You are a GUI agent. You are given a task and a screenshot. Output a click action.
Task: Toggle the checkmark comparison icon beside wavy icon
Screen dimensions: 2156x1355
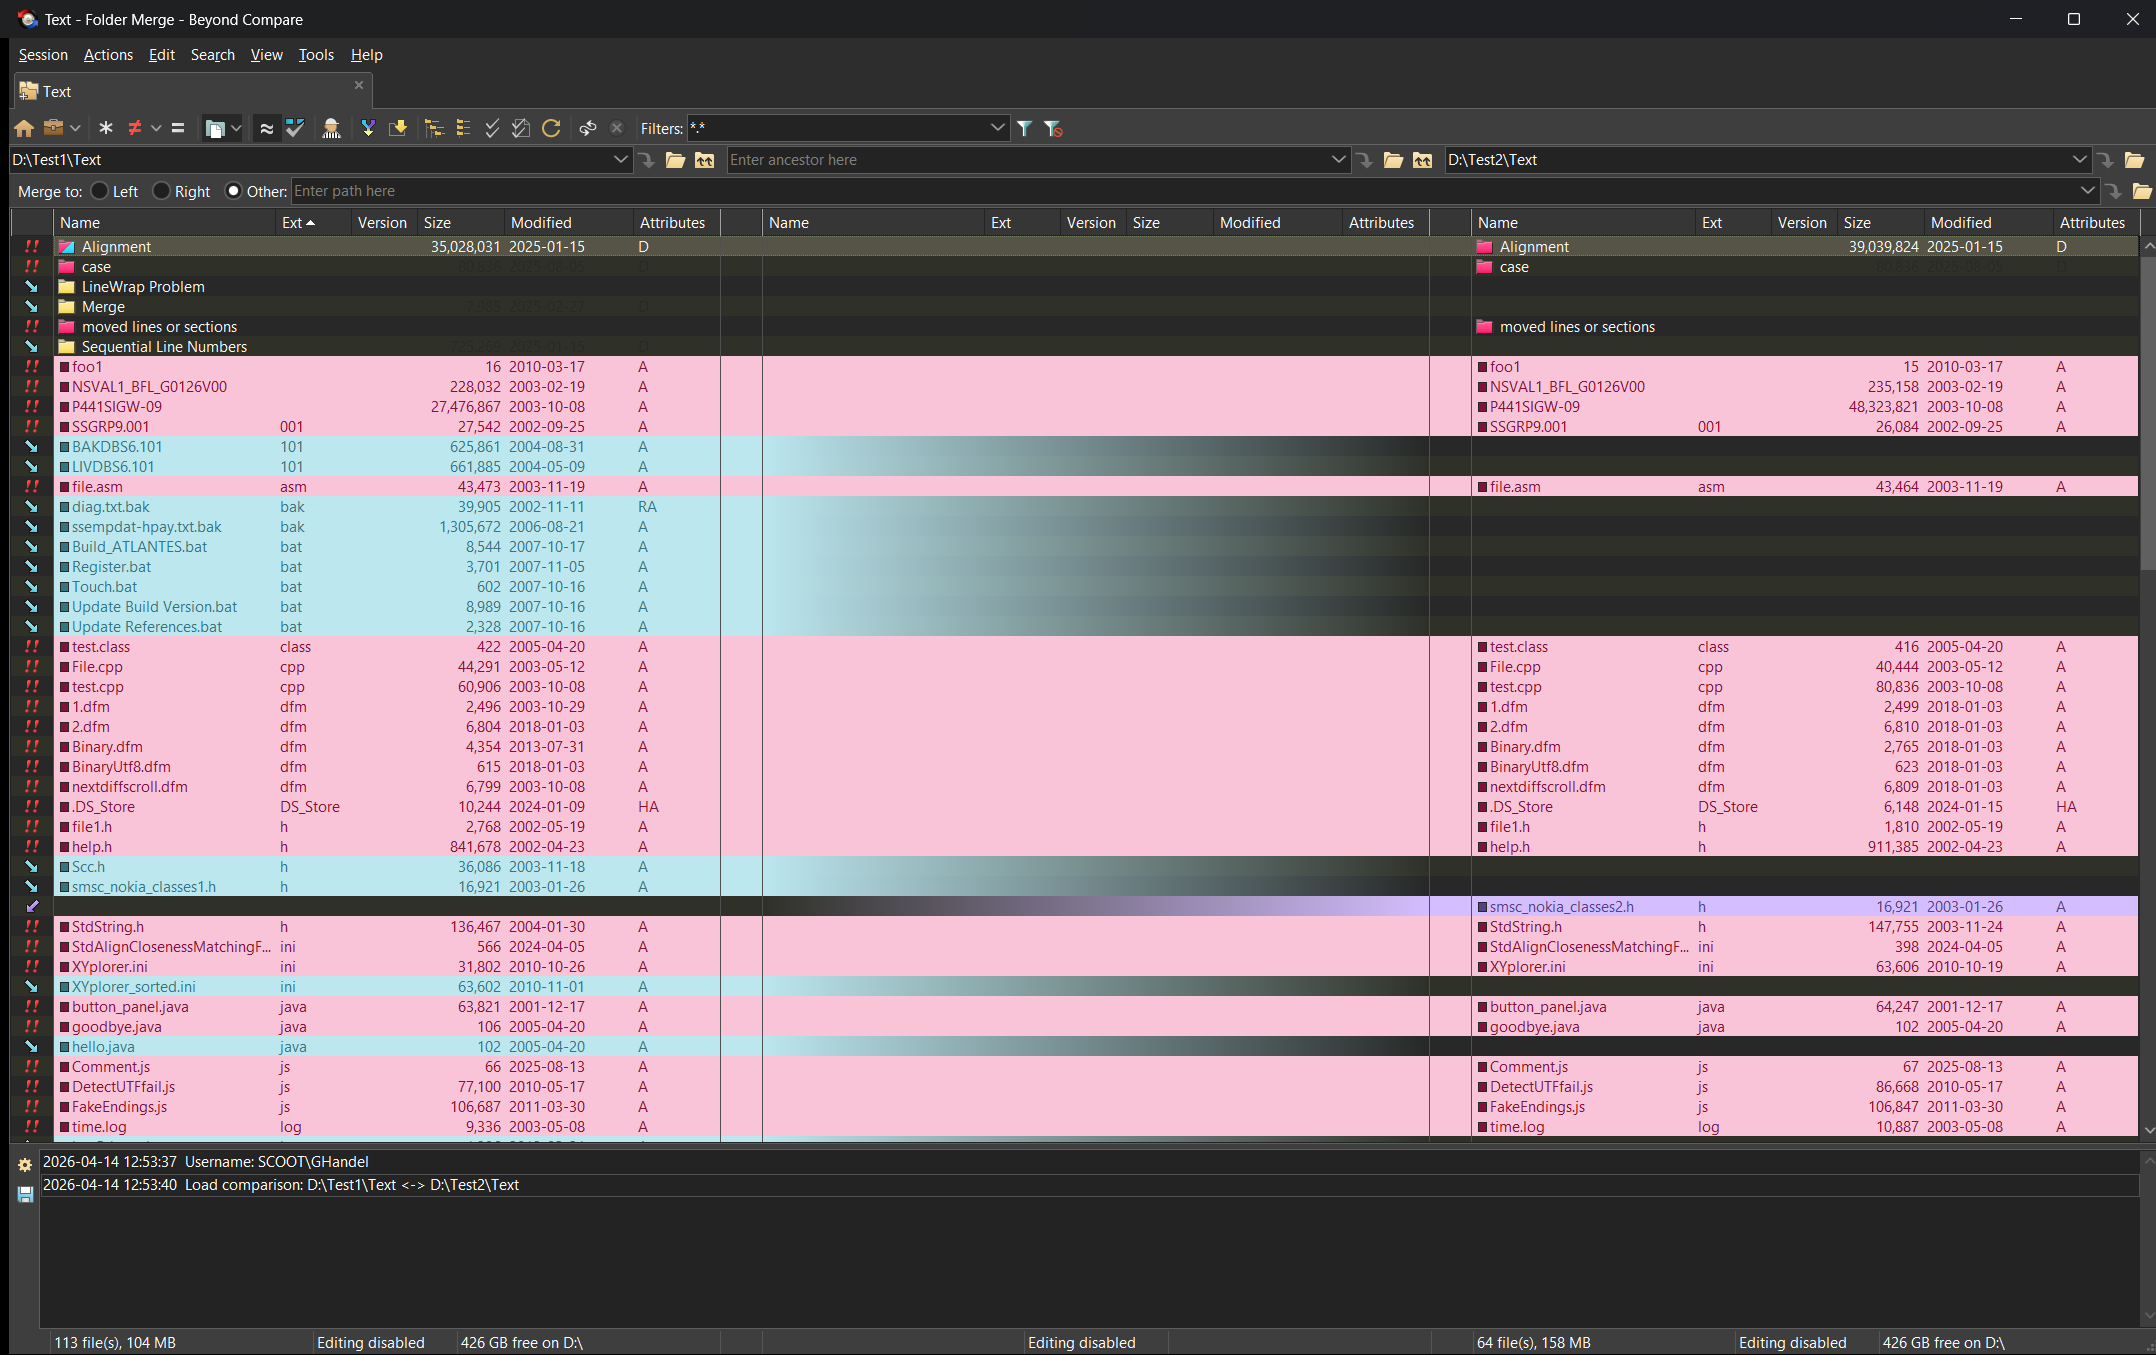[x=295, y=128]
